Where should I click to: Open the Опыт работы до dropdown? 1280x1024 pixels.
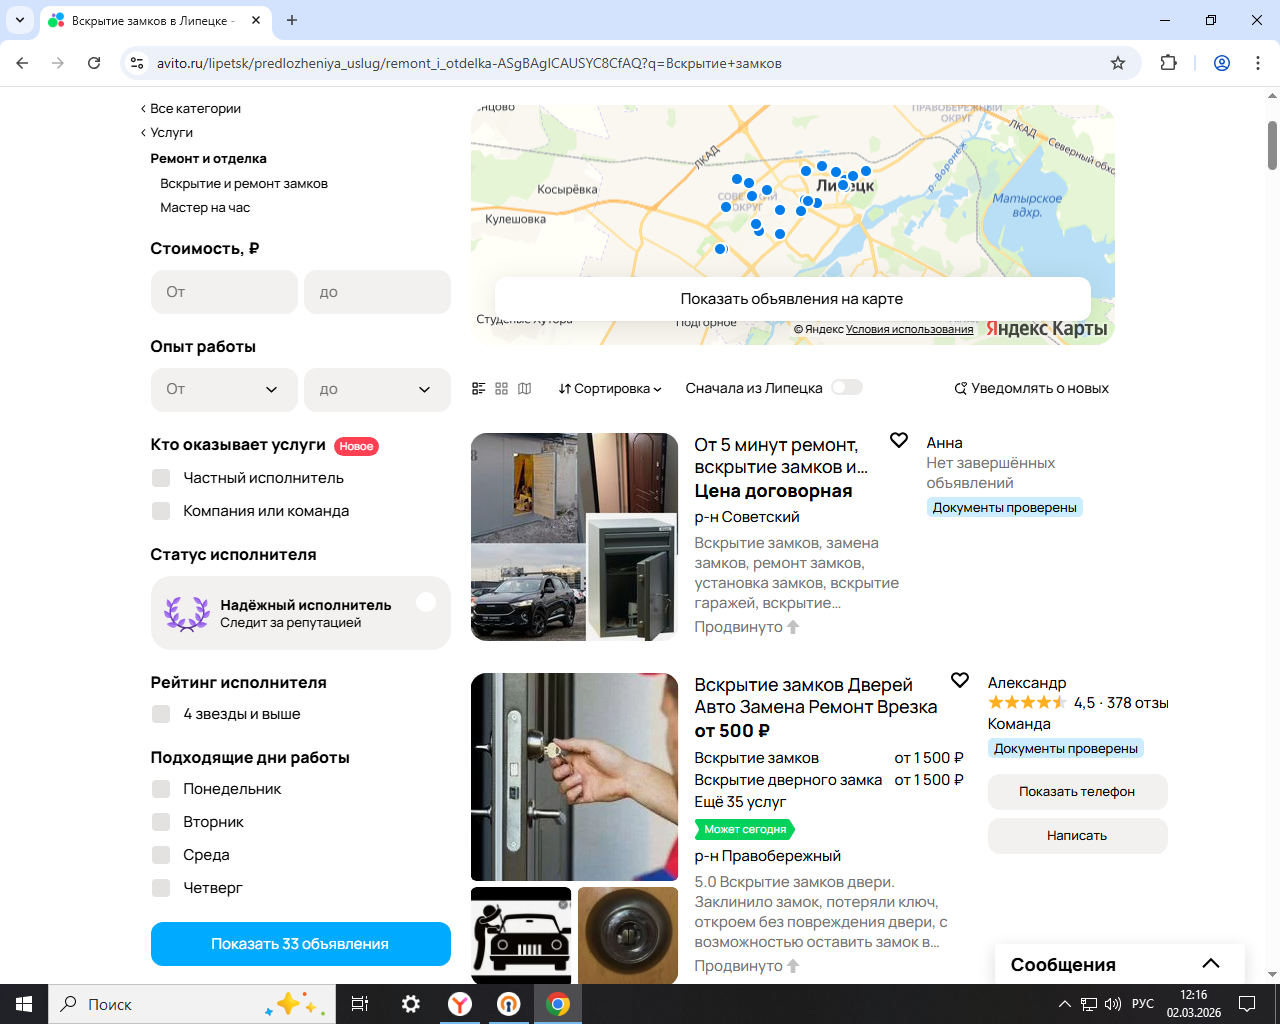coord(377,389)
